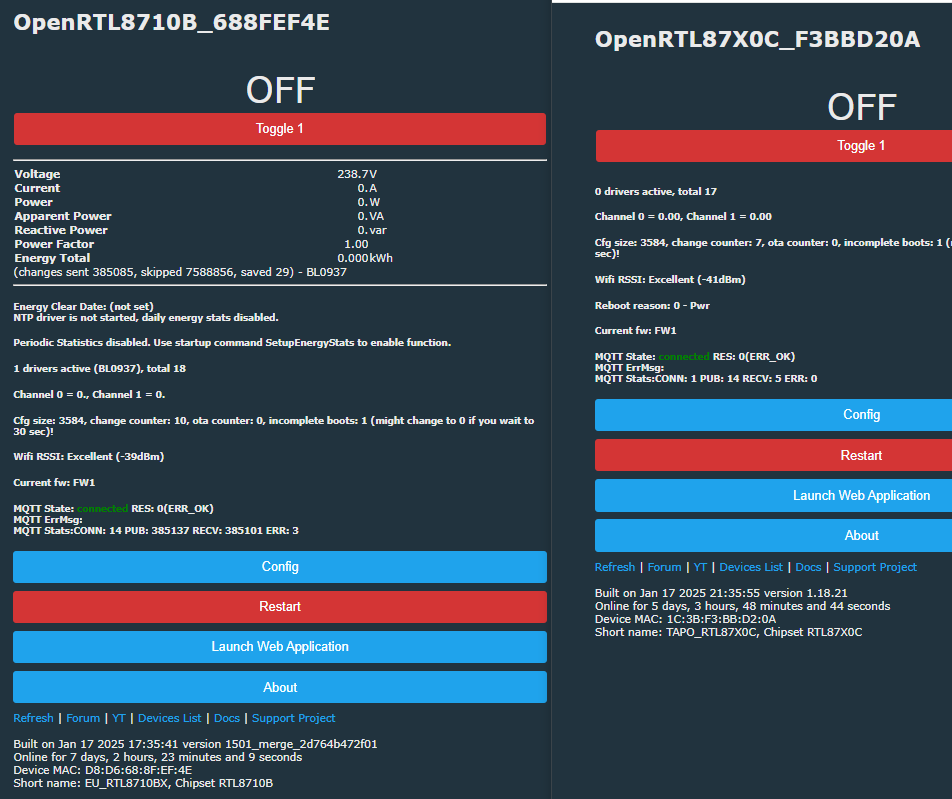Restart the OpenRTL87X0C device
Screen dimensions: 952x799
coord(774,455)
